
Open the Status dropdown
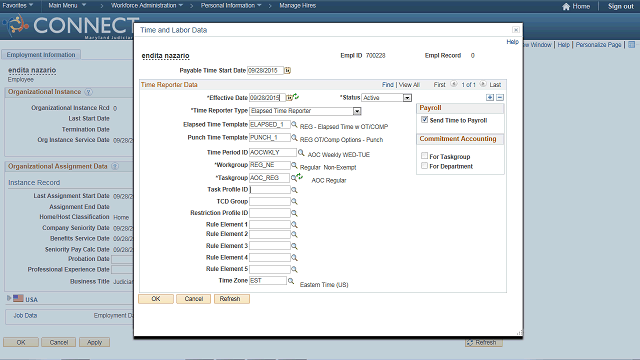[x=407, y=98]
